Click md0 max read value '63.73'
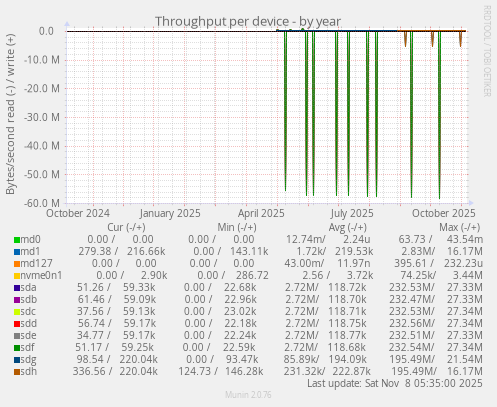 pos(412,239)
